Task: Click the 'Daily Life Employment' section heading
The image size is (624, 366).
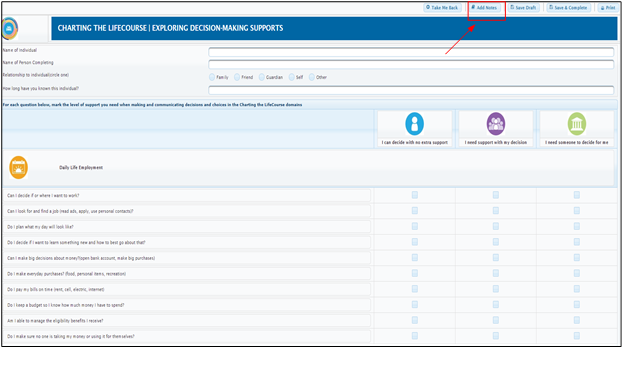Action: (x=81, y=167)
